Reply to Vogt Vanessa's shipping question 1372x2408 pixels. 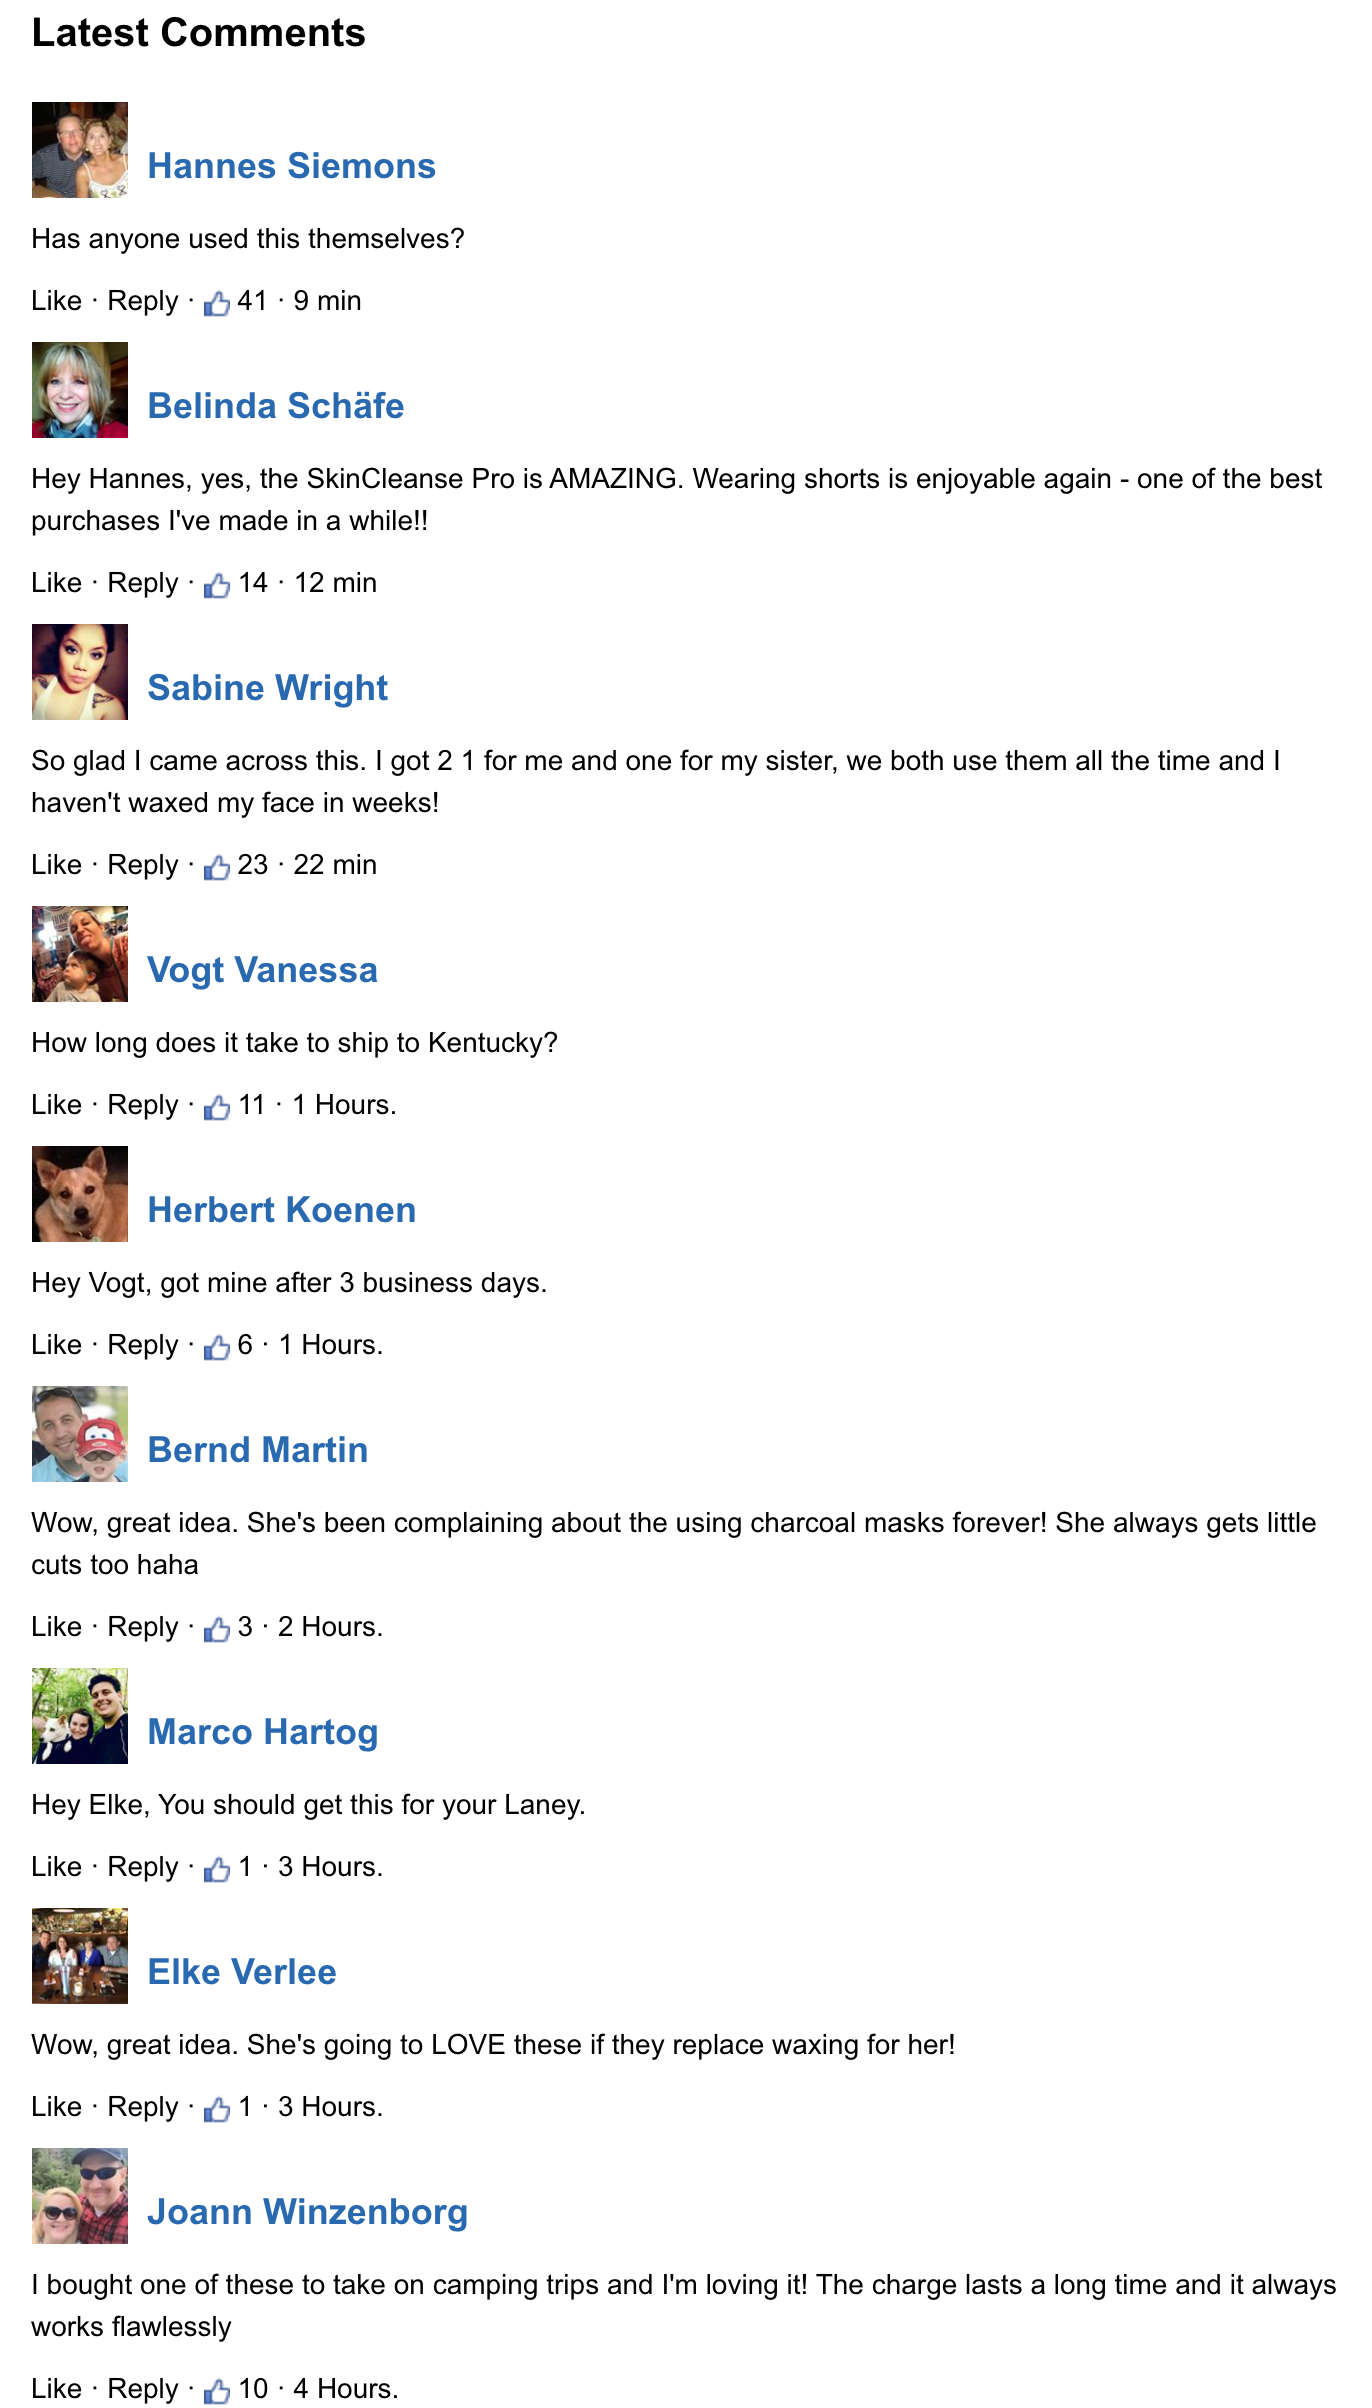coord(143,1105)
